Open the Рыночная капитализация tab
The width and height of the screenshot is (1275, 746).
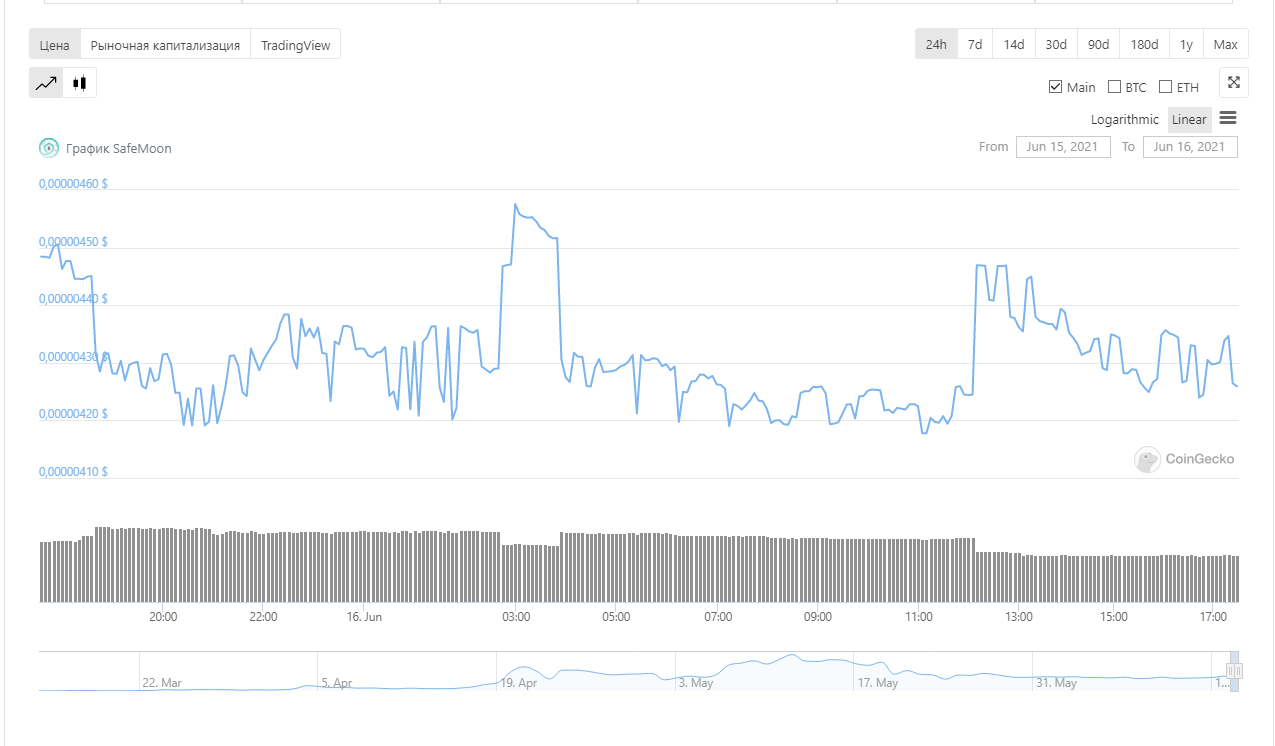coord(165,45)
